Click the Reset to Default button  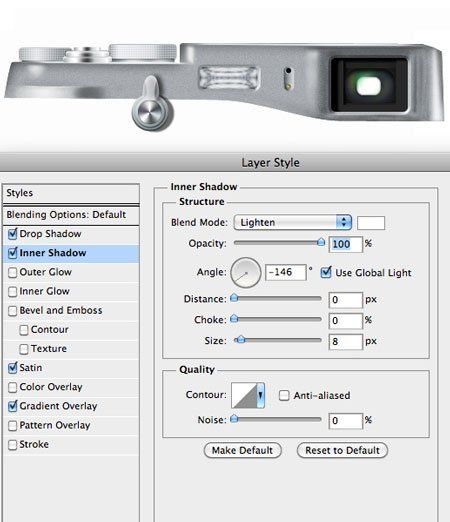pos(342,450)
